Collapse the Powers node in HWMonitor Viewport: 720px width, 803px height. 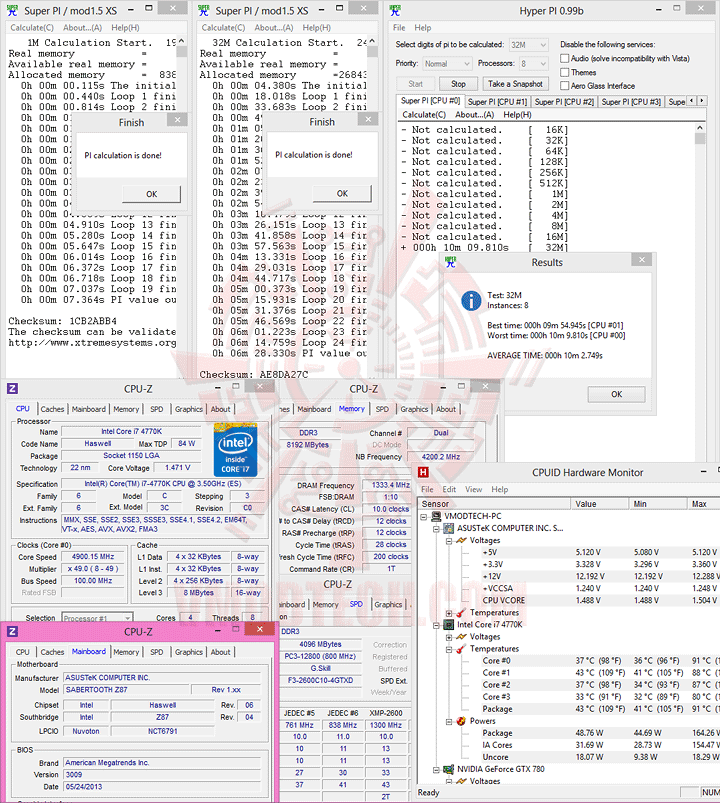tap(449, 722)
